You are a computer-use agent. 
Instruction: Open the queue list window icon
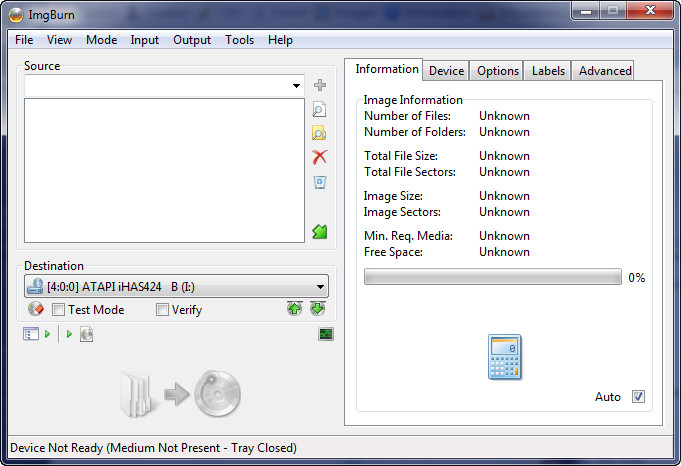pyautogui.click(x=31, y=334)
